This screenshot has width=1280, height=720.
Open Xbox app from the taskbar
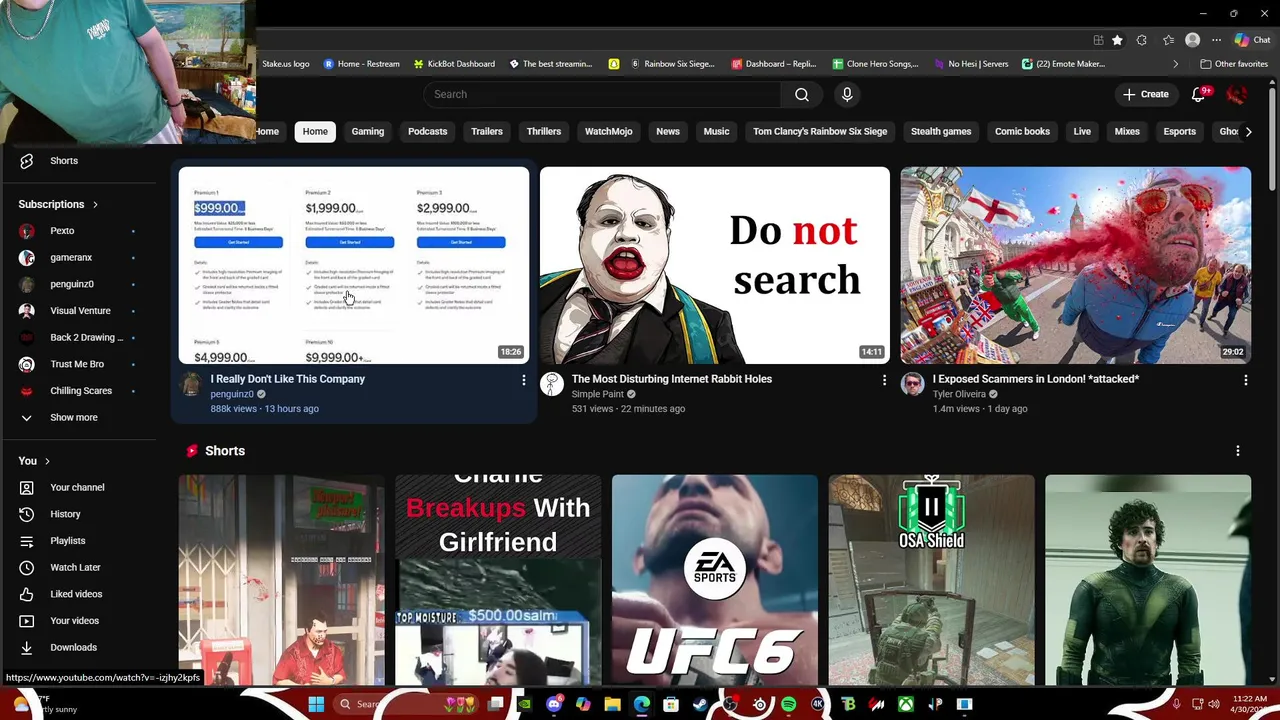[905, 705]
